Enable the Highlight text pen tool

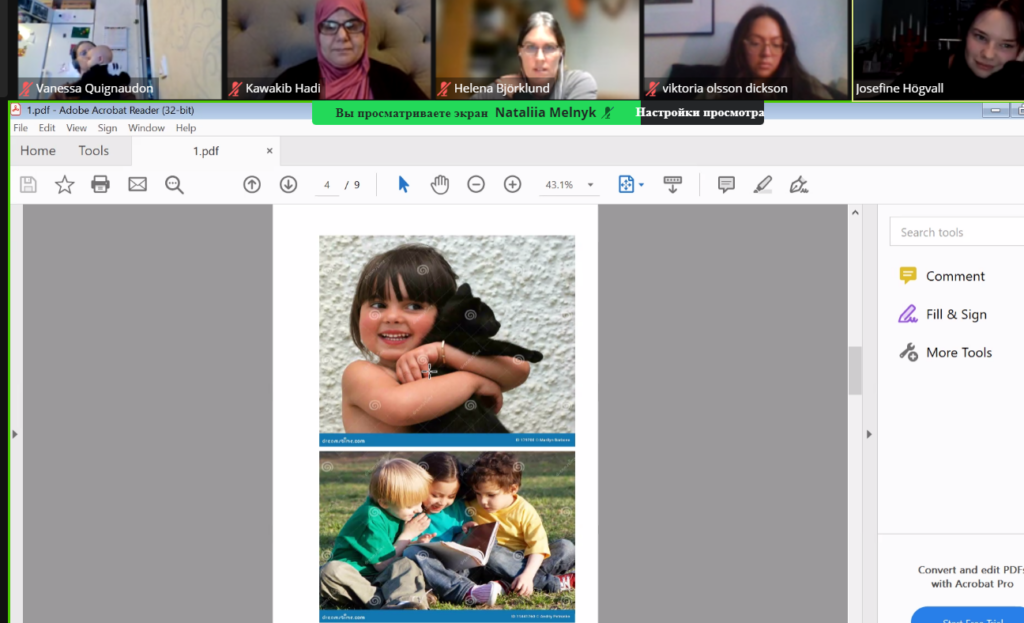(762, 184)
